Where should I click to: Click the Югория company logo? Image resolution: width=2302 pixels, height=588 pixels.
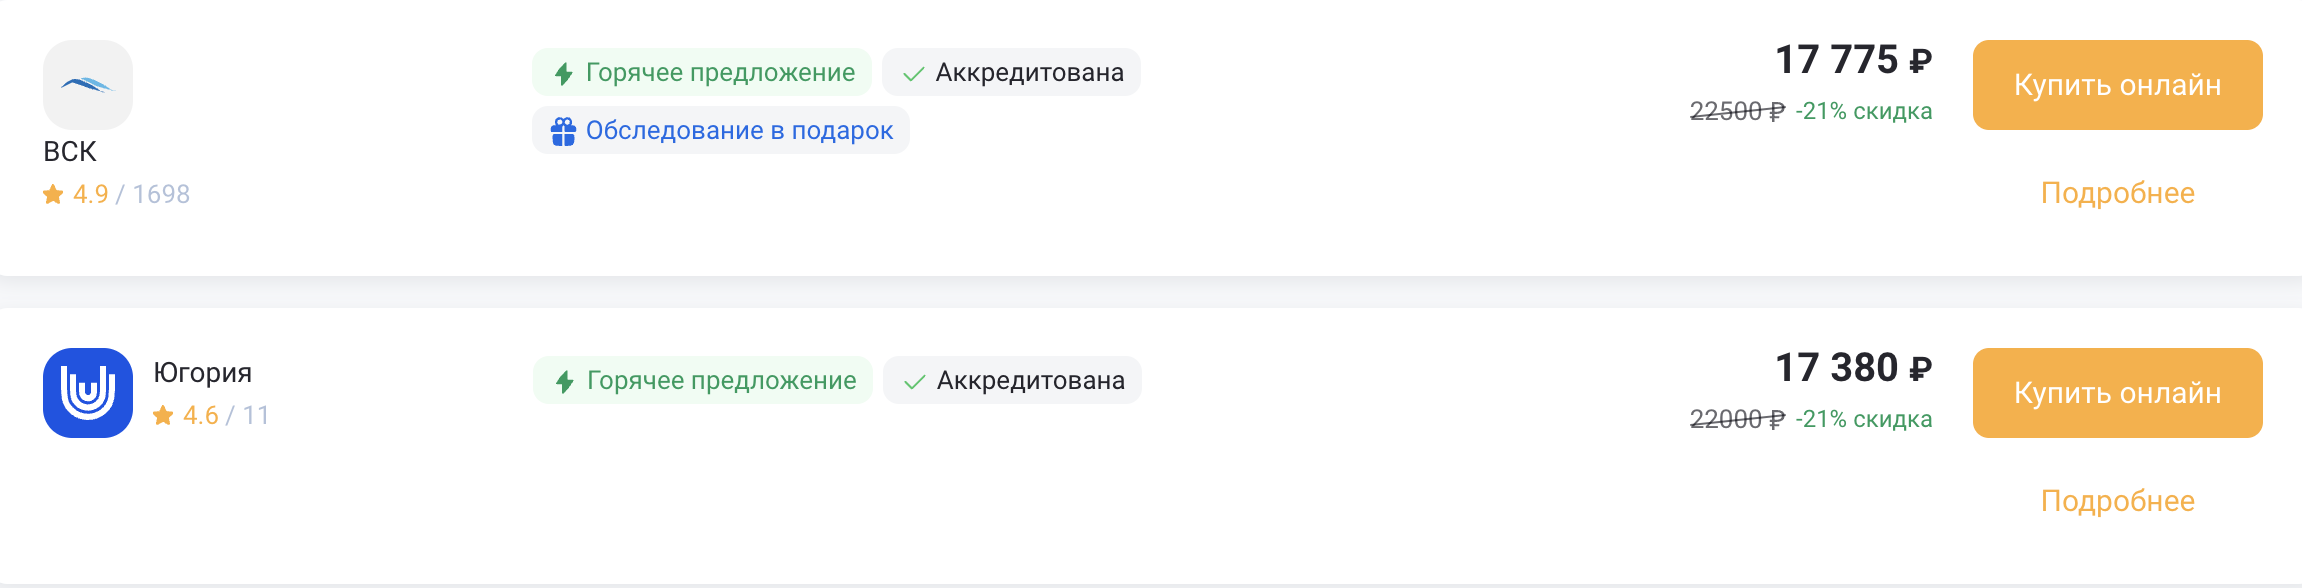88,393
